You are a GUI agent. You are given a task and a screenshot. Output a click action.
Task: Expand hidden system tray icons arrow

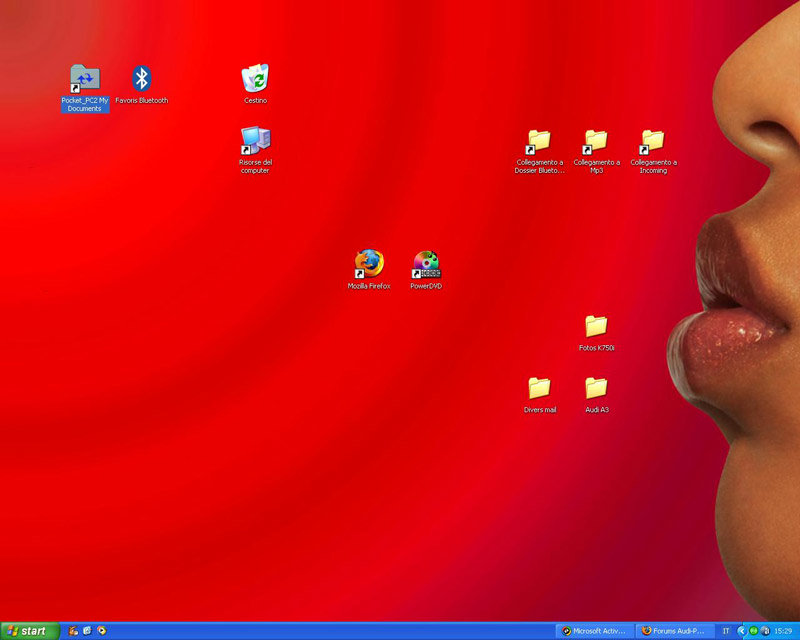[x=741, y=631]
